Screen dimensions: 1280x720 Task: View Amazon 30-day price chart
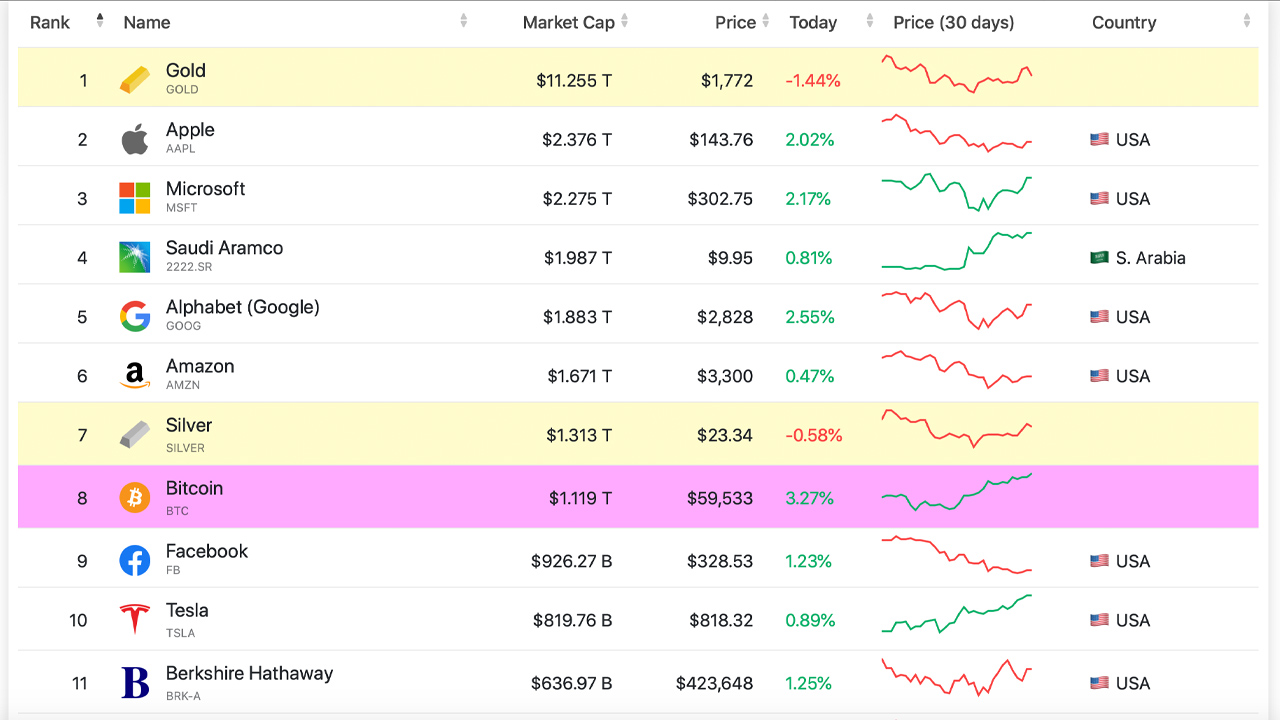957,369
